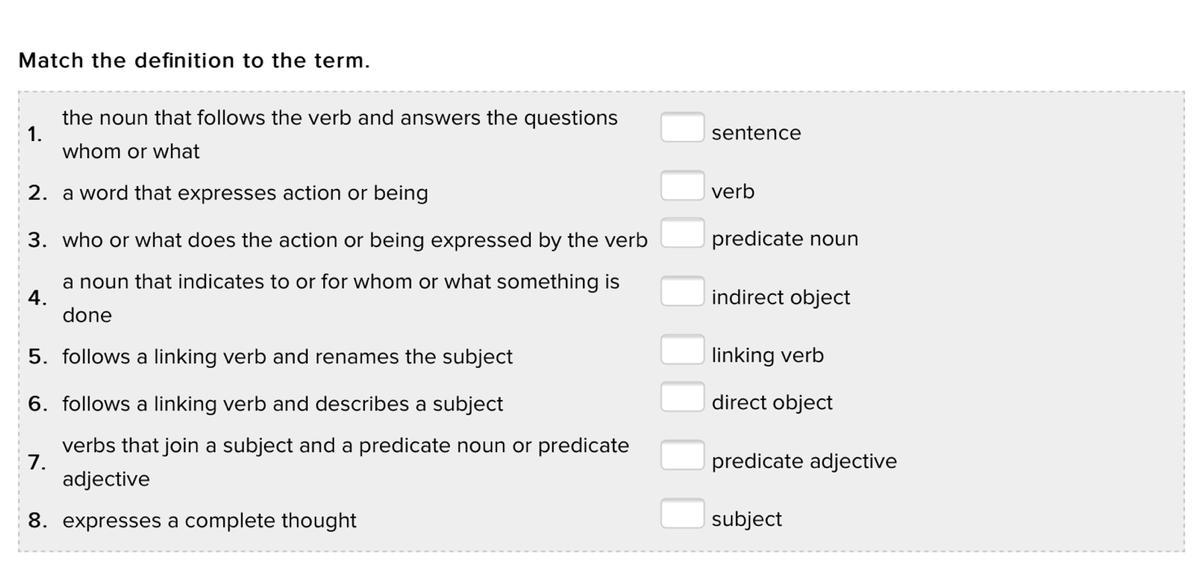Select definition 3 about who does the action
Image resolution: width=1200 pixels, height=571 pixels.
[354, 240]
